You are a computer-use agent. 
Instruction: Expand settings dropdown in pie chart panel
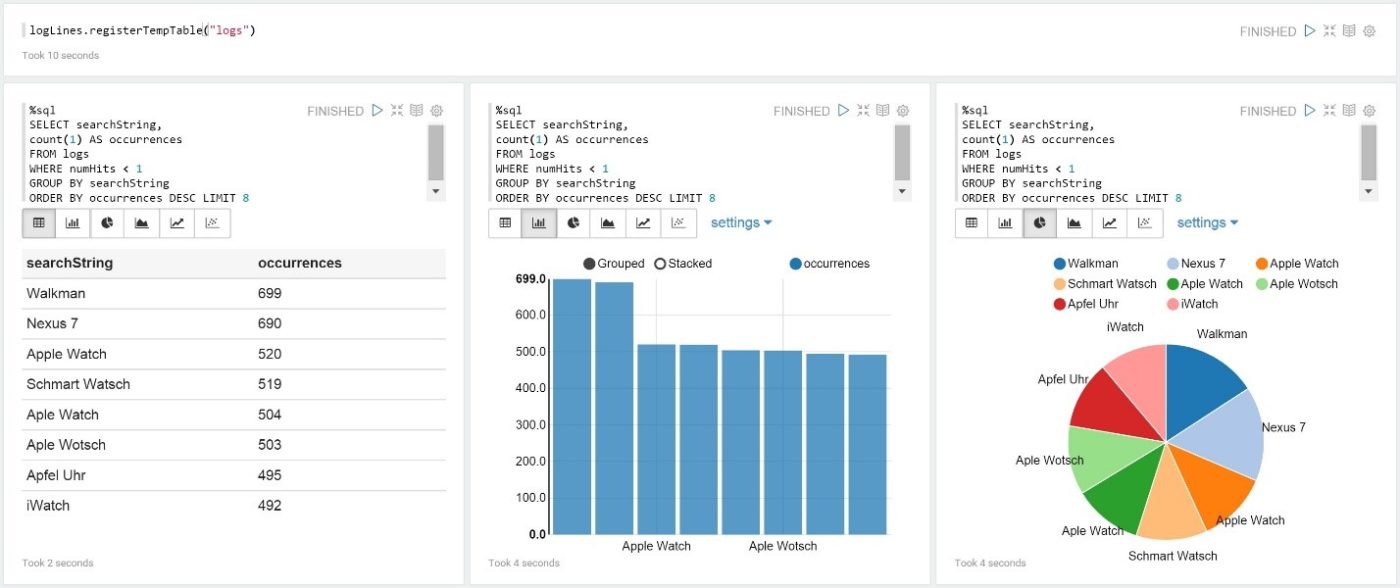pyautogui.click(x=1207, y=223)
